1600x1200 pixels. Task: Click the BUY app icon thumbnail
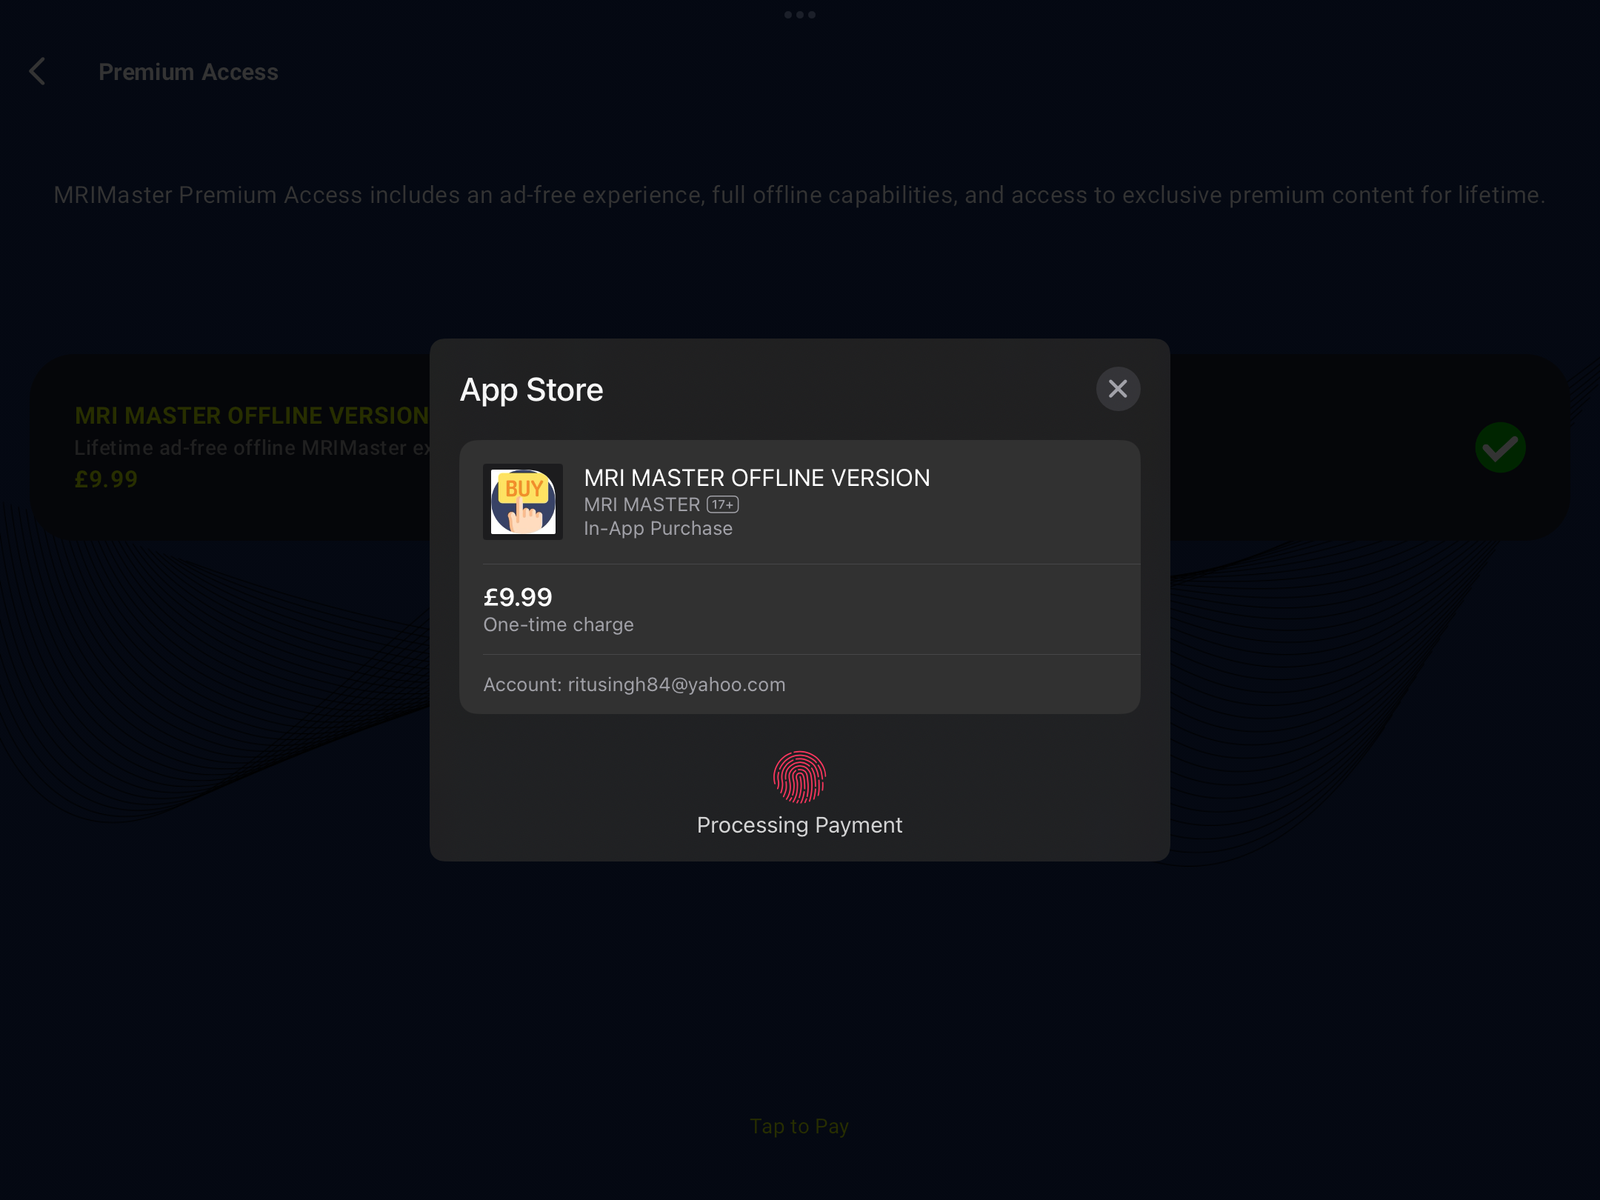pos(523,502)
